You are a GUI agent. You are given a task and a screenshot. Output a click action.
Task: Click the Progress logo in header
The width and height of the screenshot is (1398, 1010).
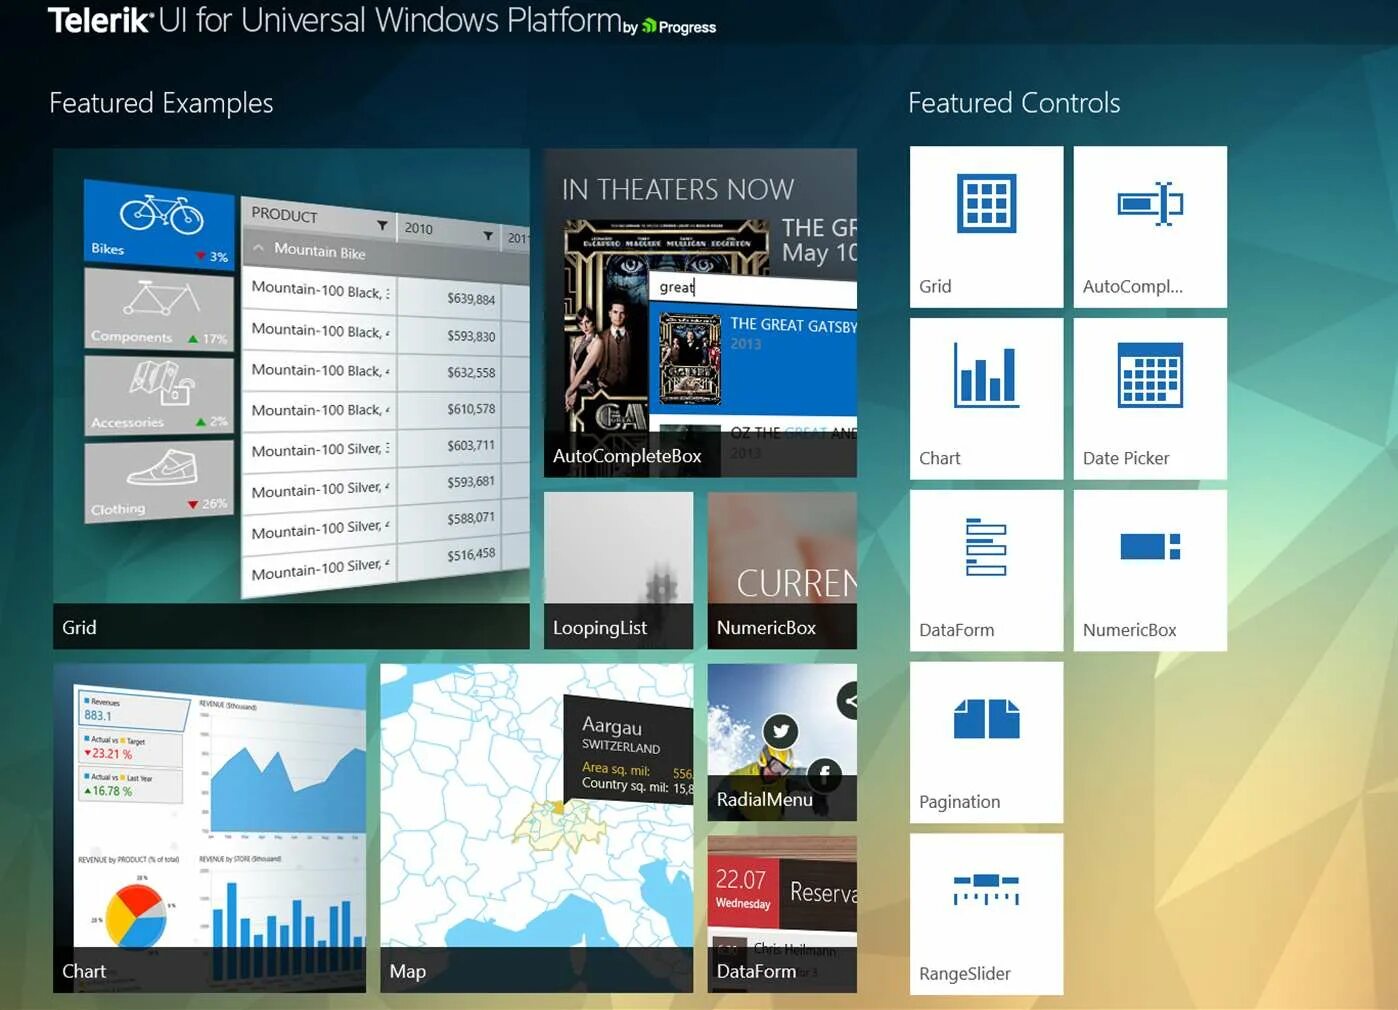[x=680, y=27]
